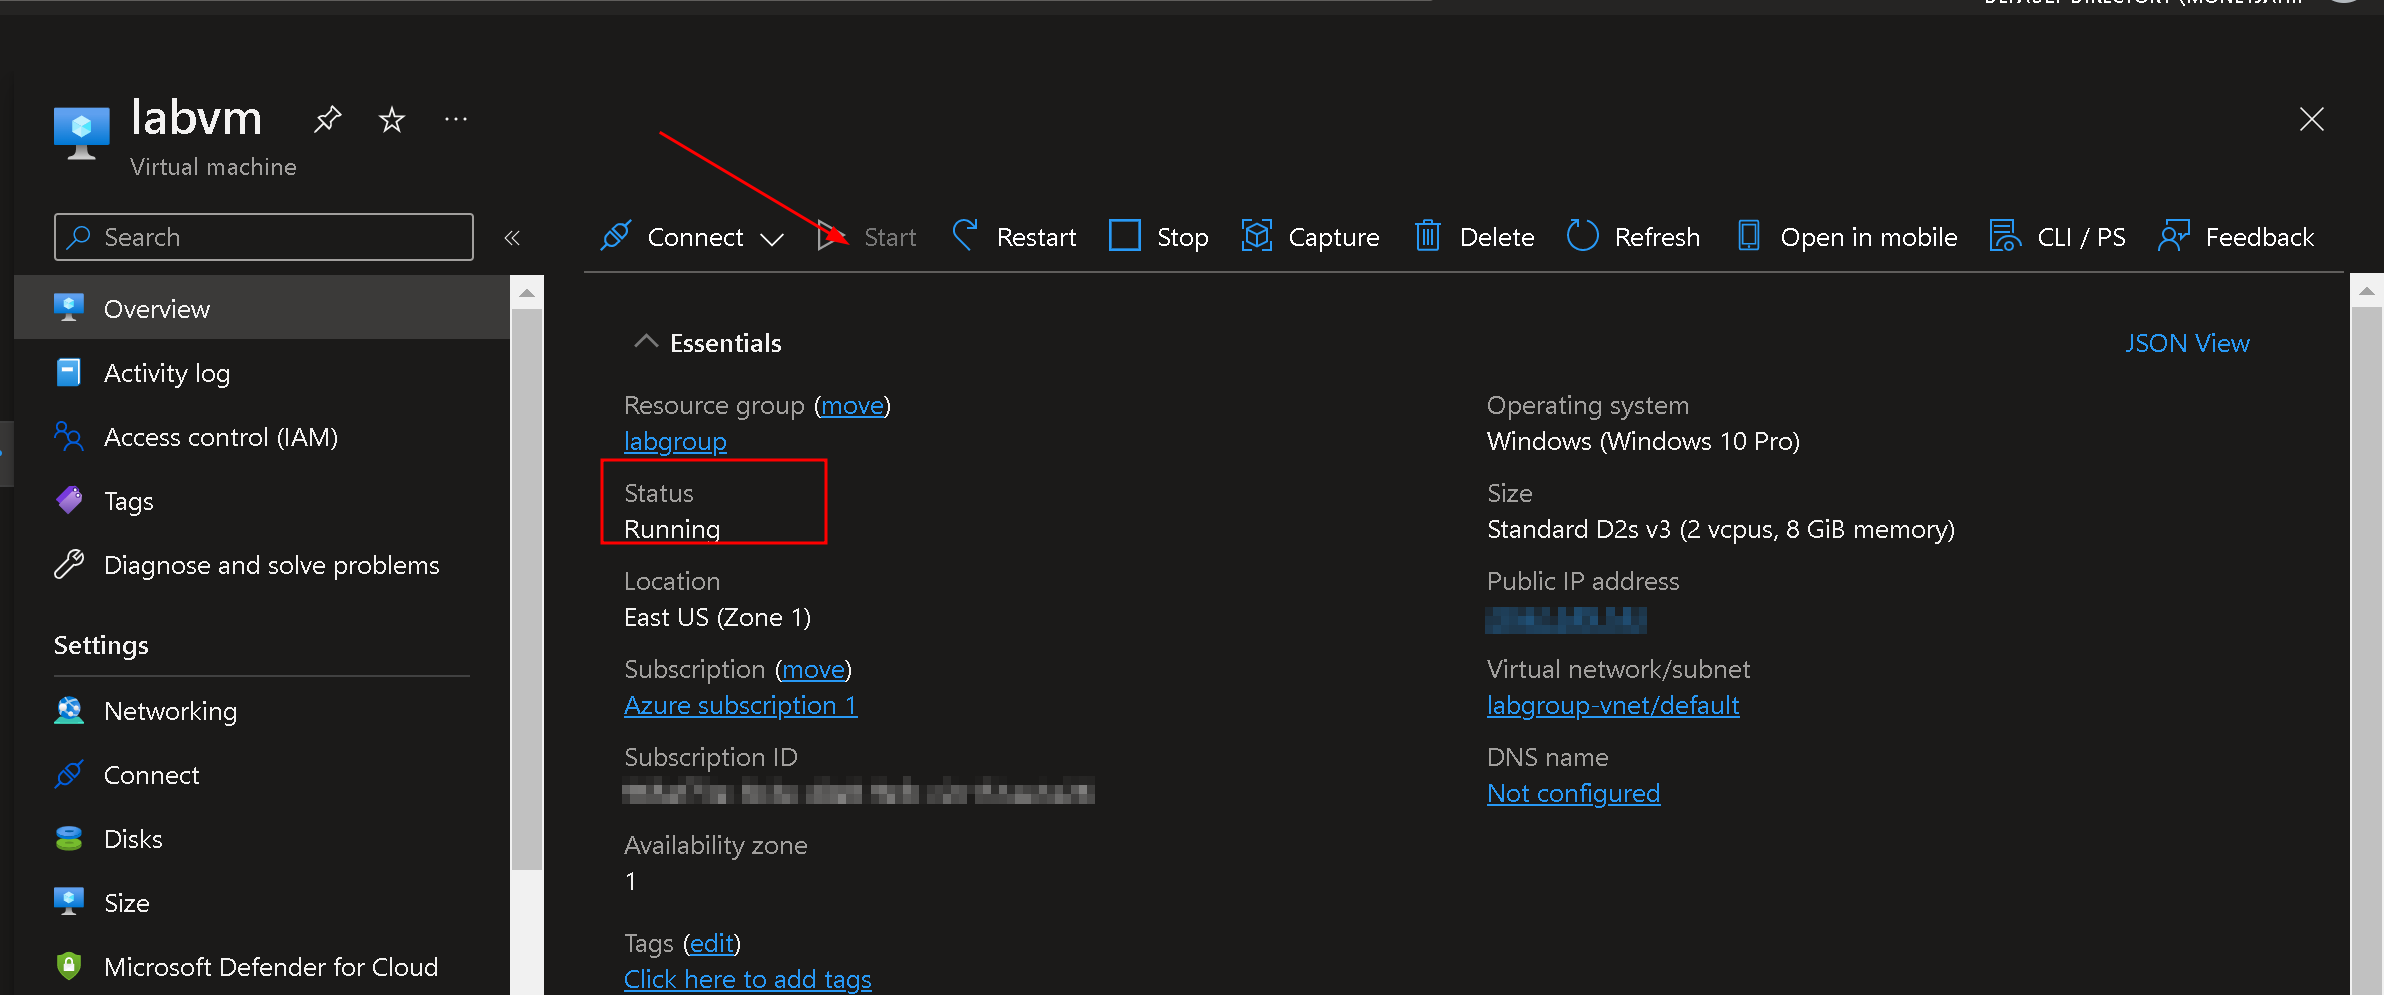Click the CLI / PS icon
Image resolution: width=2384 pixels, height=995 pixels.
[2005, 236]
